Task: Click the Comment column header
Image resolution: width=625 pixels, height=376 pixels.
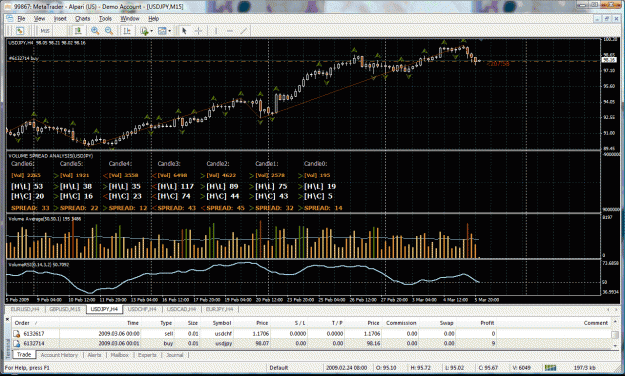Action: [x=553, y=323]
